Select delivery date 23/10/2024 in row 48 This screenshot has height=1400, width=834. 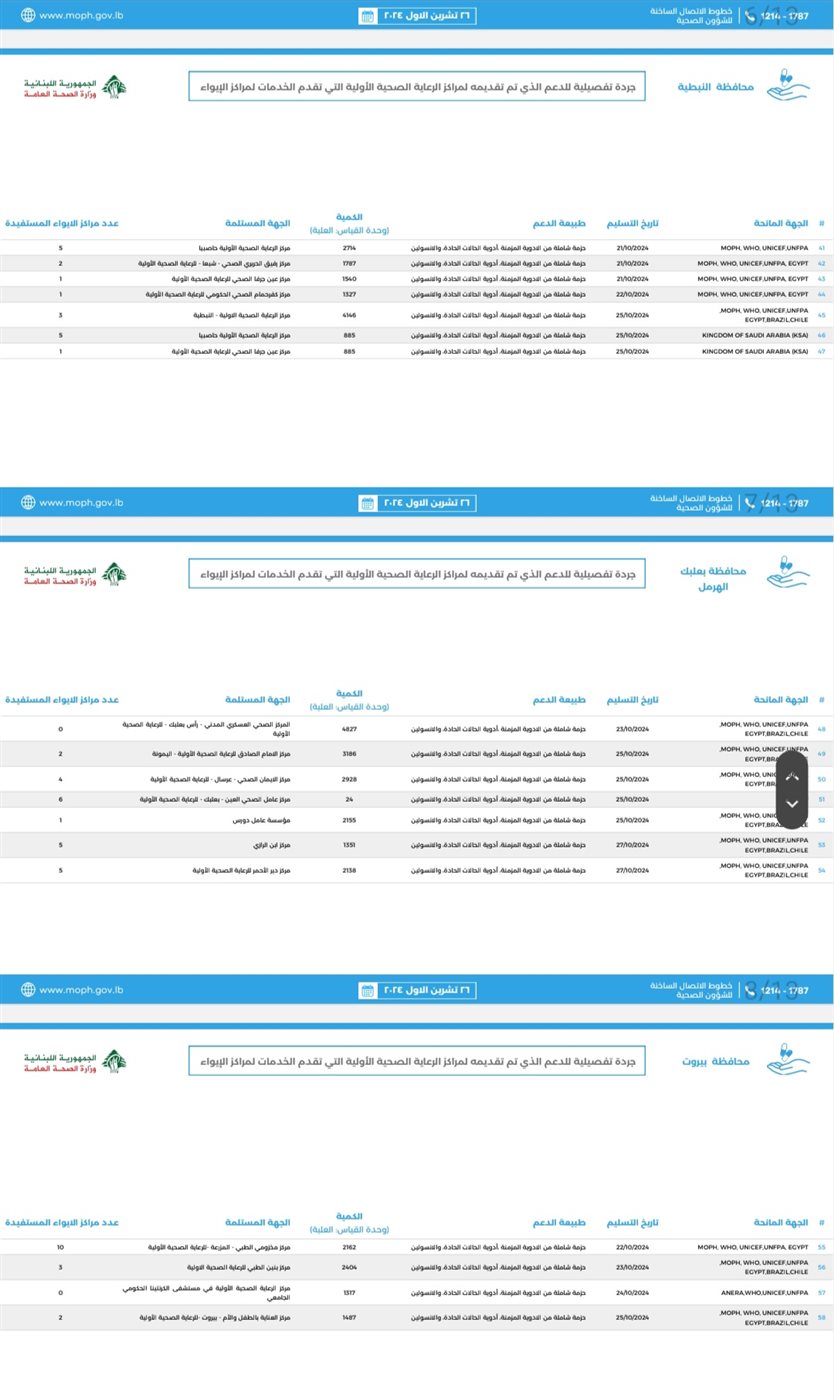633,729
